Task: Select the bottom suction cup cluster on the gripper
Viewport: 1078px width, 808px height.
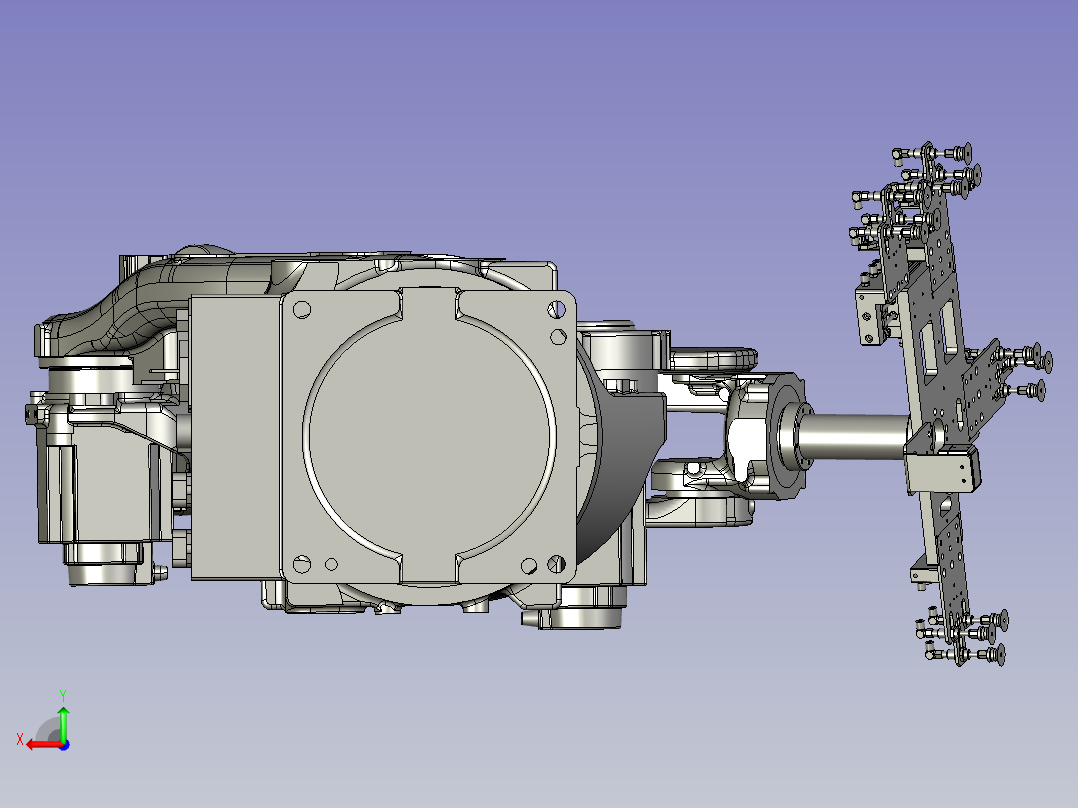Action: point(964,638)
